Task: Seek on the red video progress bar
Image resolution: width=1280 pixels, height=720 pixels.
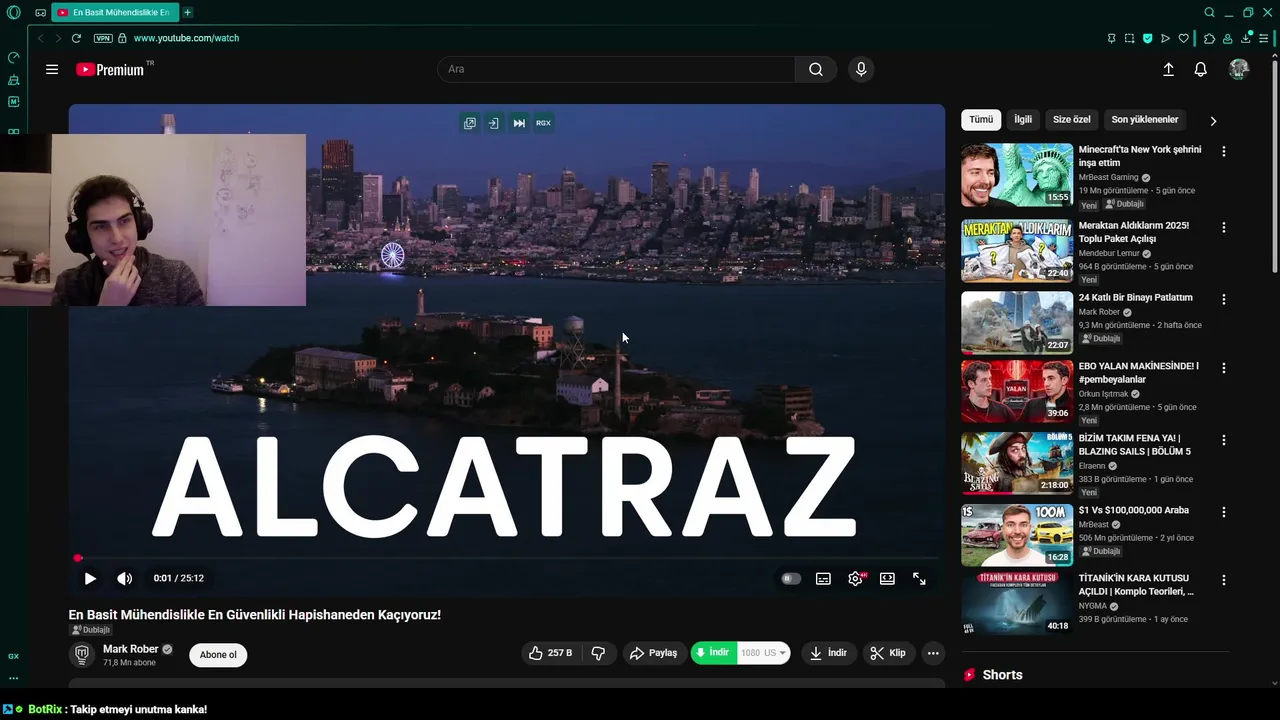Action: [x=508, y=558]
